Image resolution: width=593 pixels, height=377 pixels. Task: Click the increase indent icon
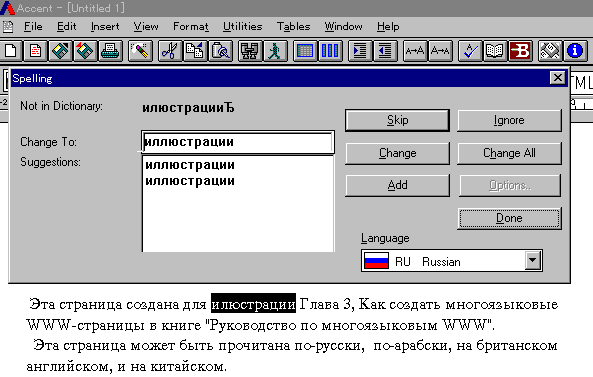click(359, 51)
